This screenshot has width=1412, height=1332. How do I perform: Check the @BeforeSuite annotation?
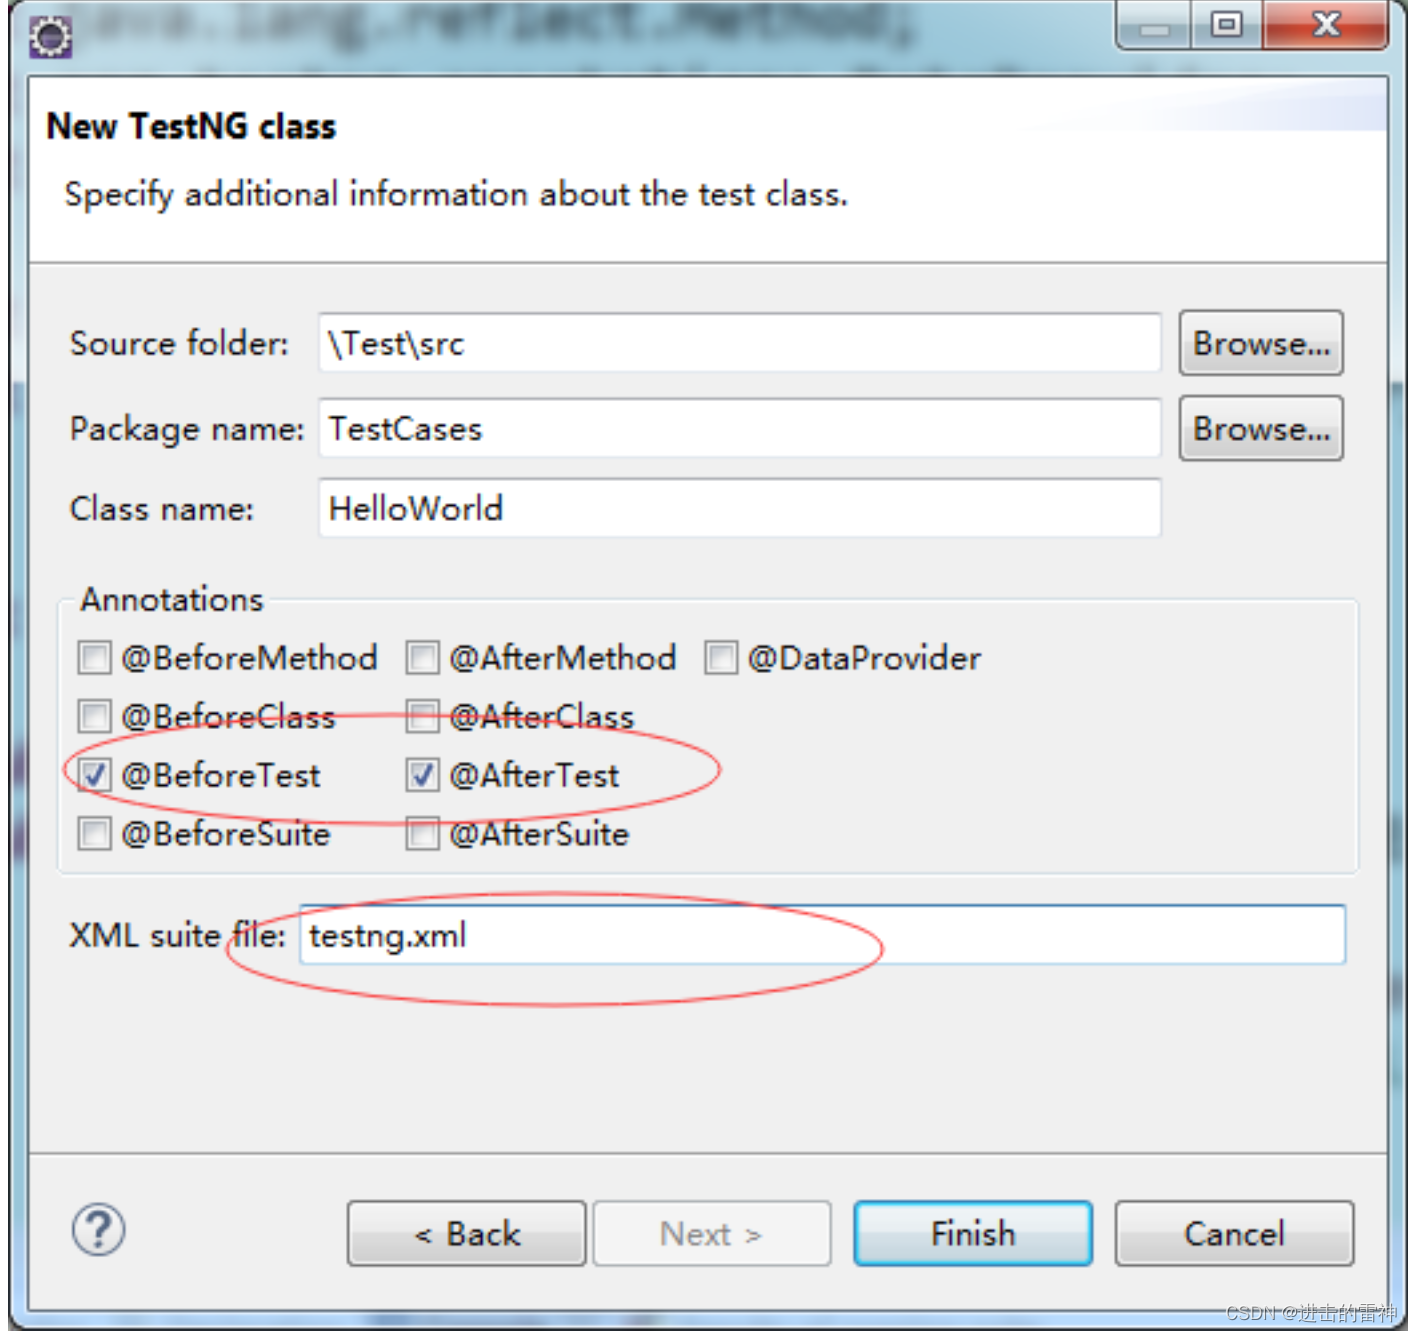(x=94, y=834)
